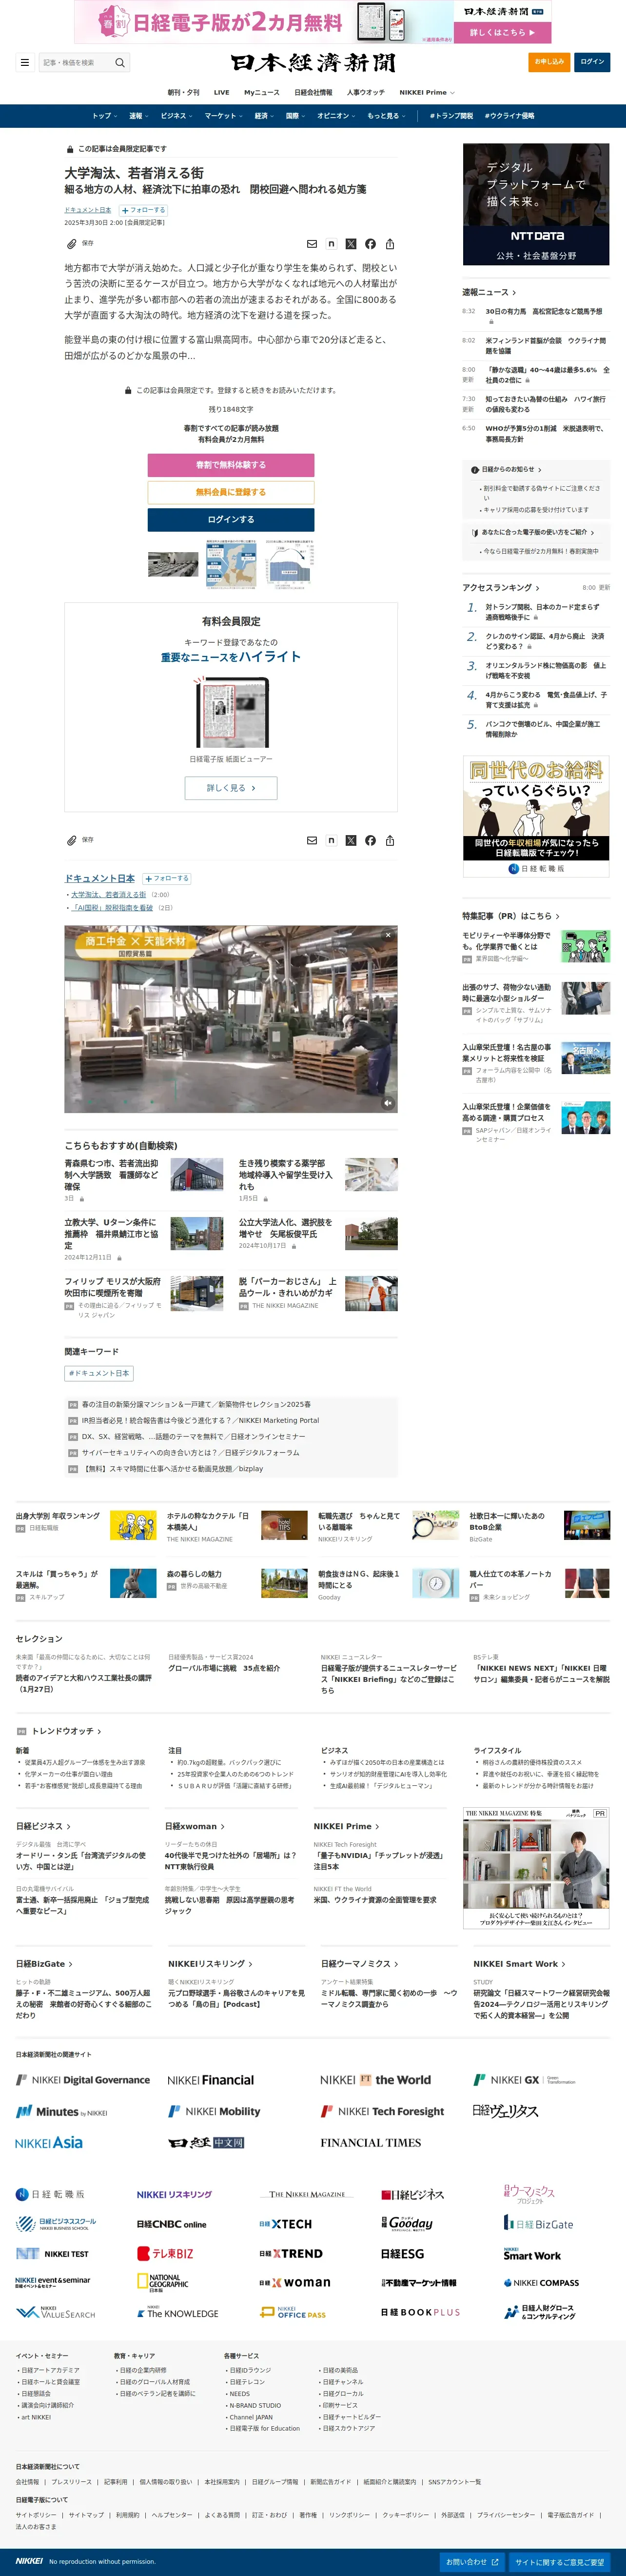Toggle 保存 clip beneath the headline

(x=80, y=244)
